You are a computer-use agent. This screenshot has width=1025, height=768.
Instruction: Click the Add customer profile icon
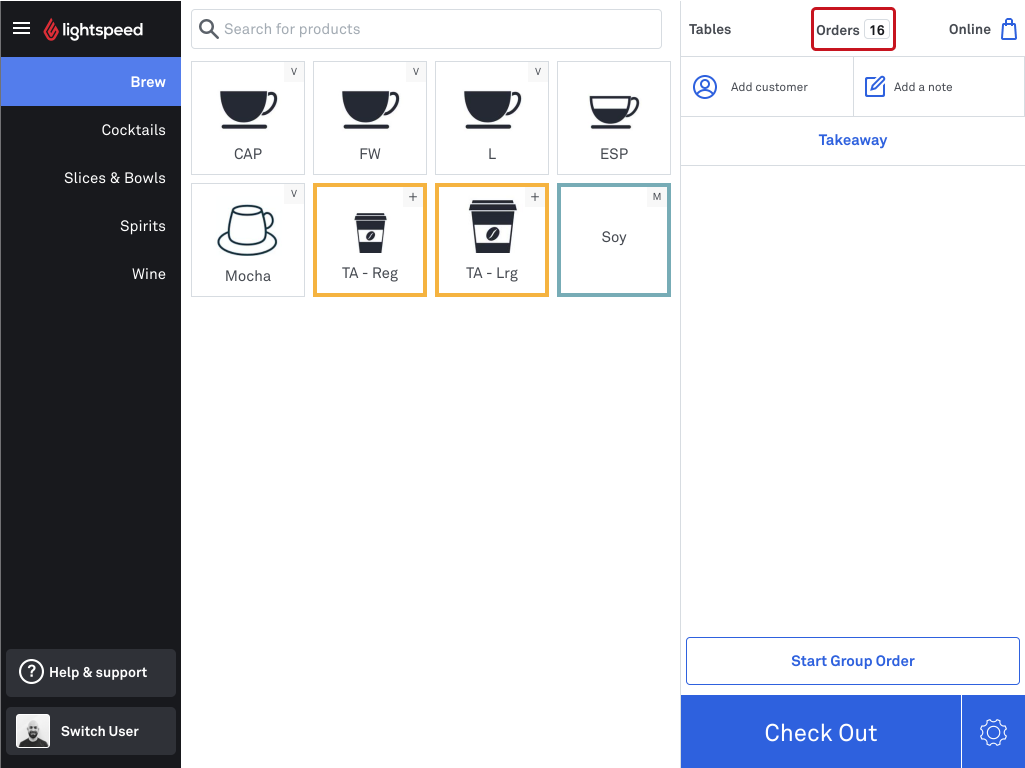tap(705, 87)
